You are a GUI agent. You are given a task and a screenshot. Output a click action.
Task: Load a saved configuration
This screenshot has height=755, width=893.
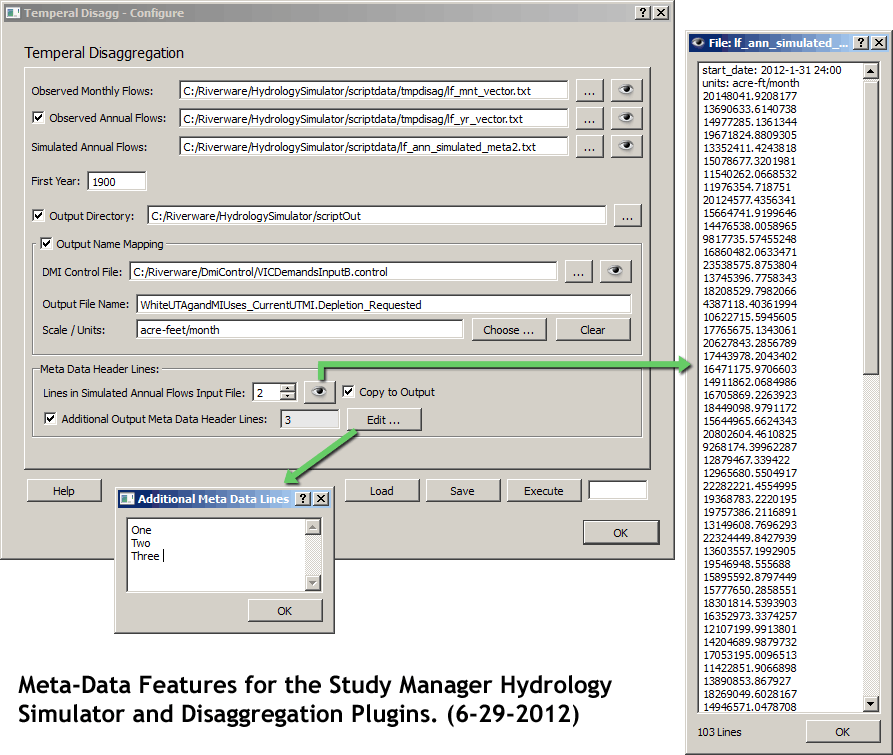[382, 491]
